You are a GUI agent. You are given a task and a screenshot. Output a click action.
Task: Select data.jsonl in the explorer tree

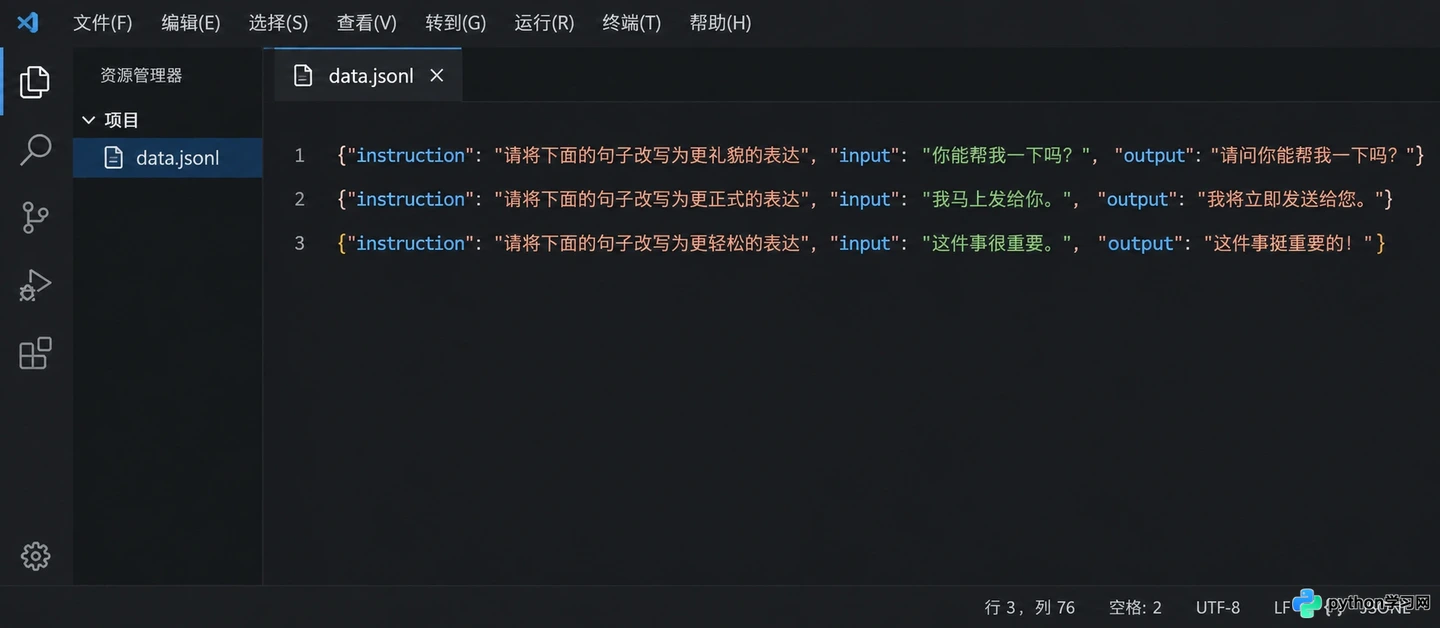coord(168,157)
